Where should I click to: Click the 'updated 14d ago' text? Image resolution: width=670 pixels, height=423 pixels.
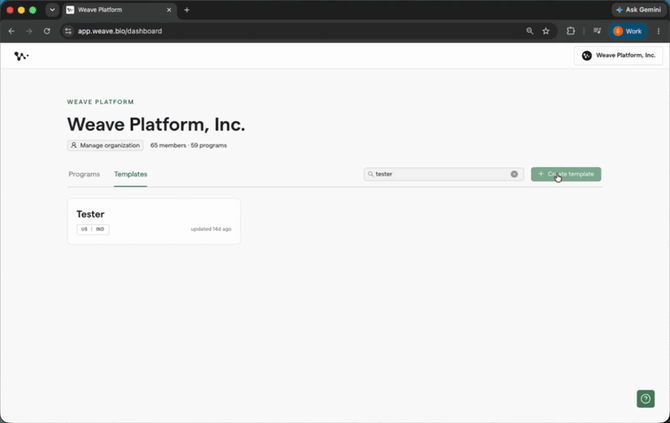211,229
